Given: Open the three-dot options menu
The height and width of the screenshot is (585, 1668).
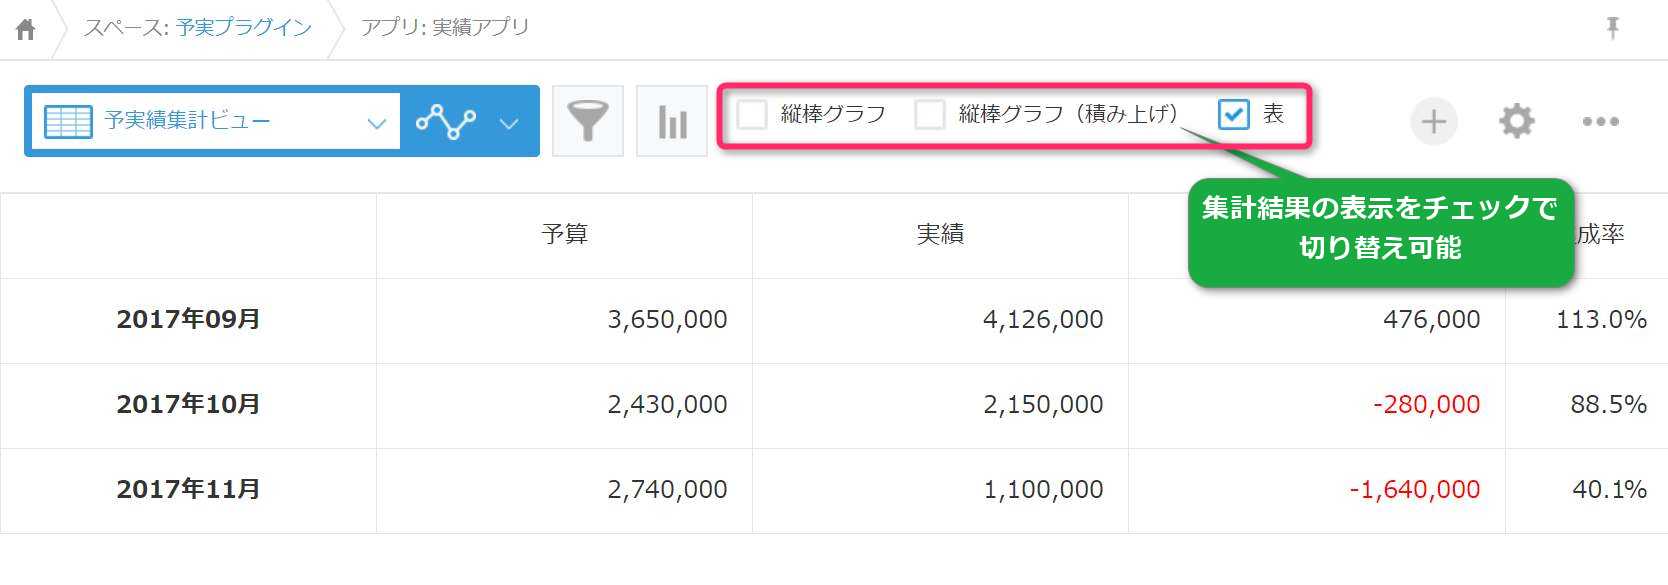Looking at the screenshot, I should click(x=1600, y=121).
